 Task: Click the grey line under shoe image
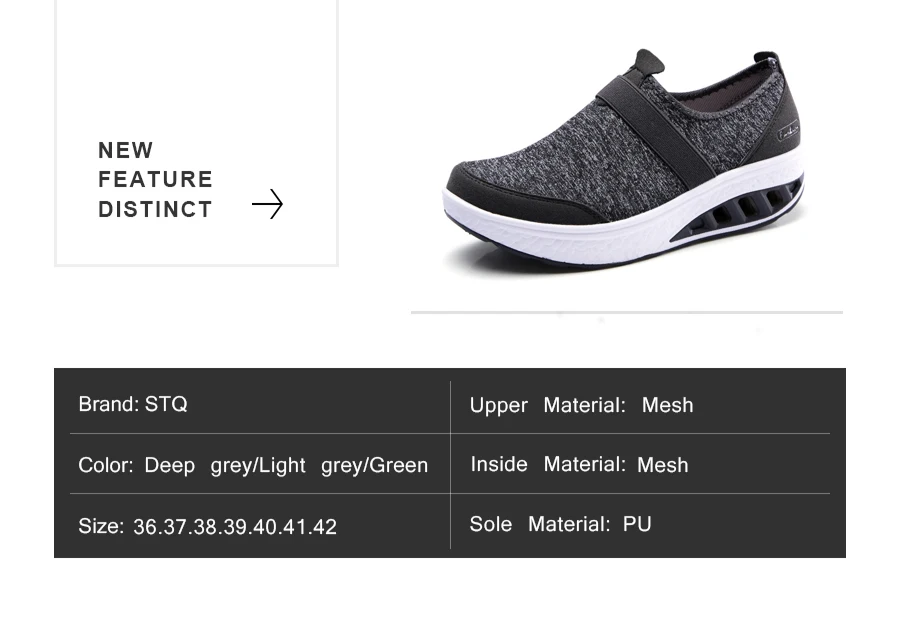pos(627,313)
